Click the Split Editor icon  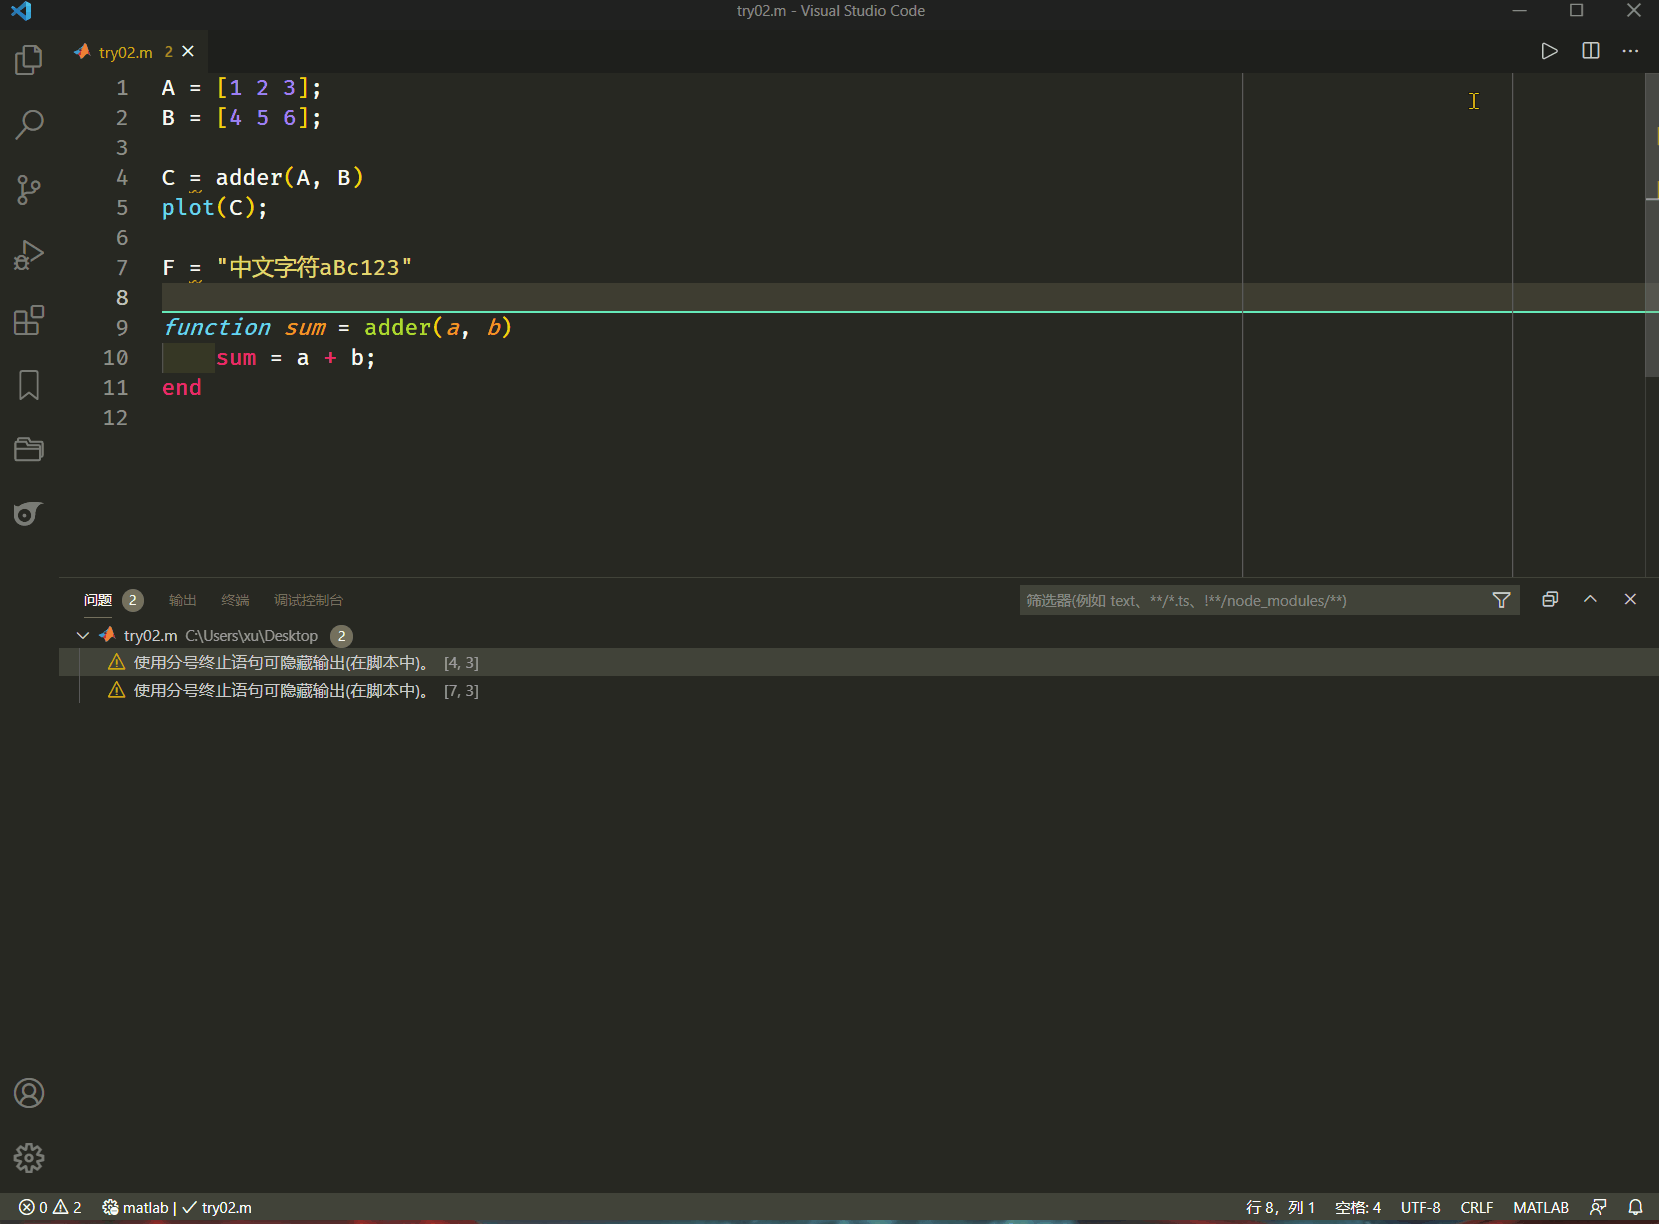(1591, 51)
